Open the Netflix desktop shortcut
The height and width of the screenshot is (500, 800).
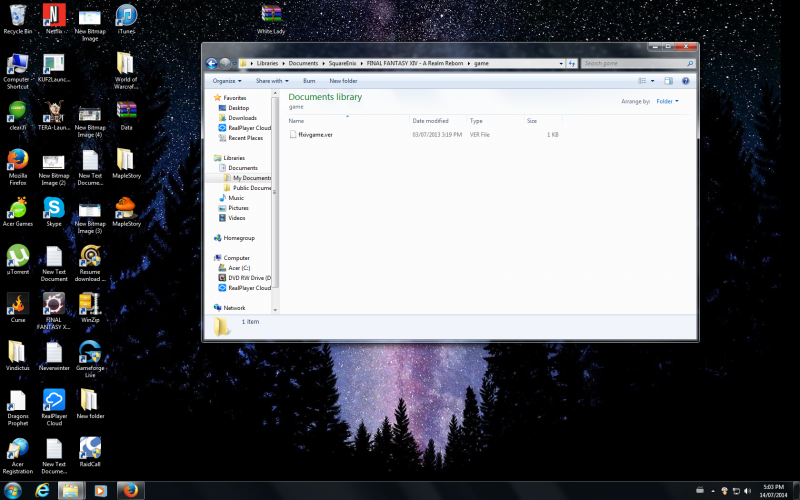pos(54,19)
